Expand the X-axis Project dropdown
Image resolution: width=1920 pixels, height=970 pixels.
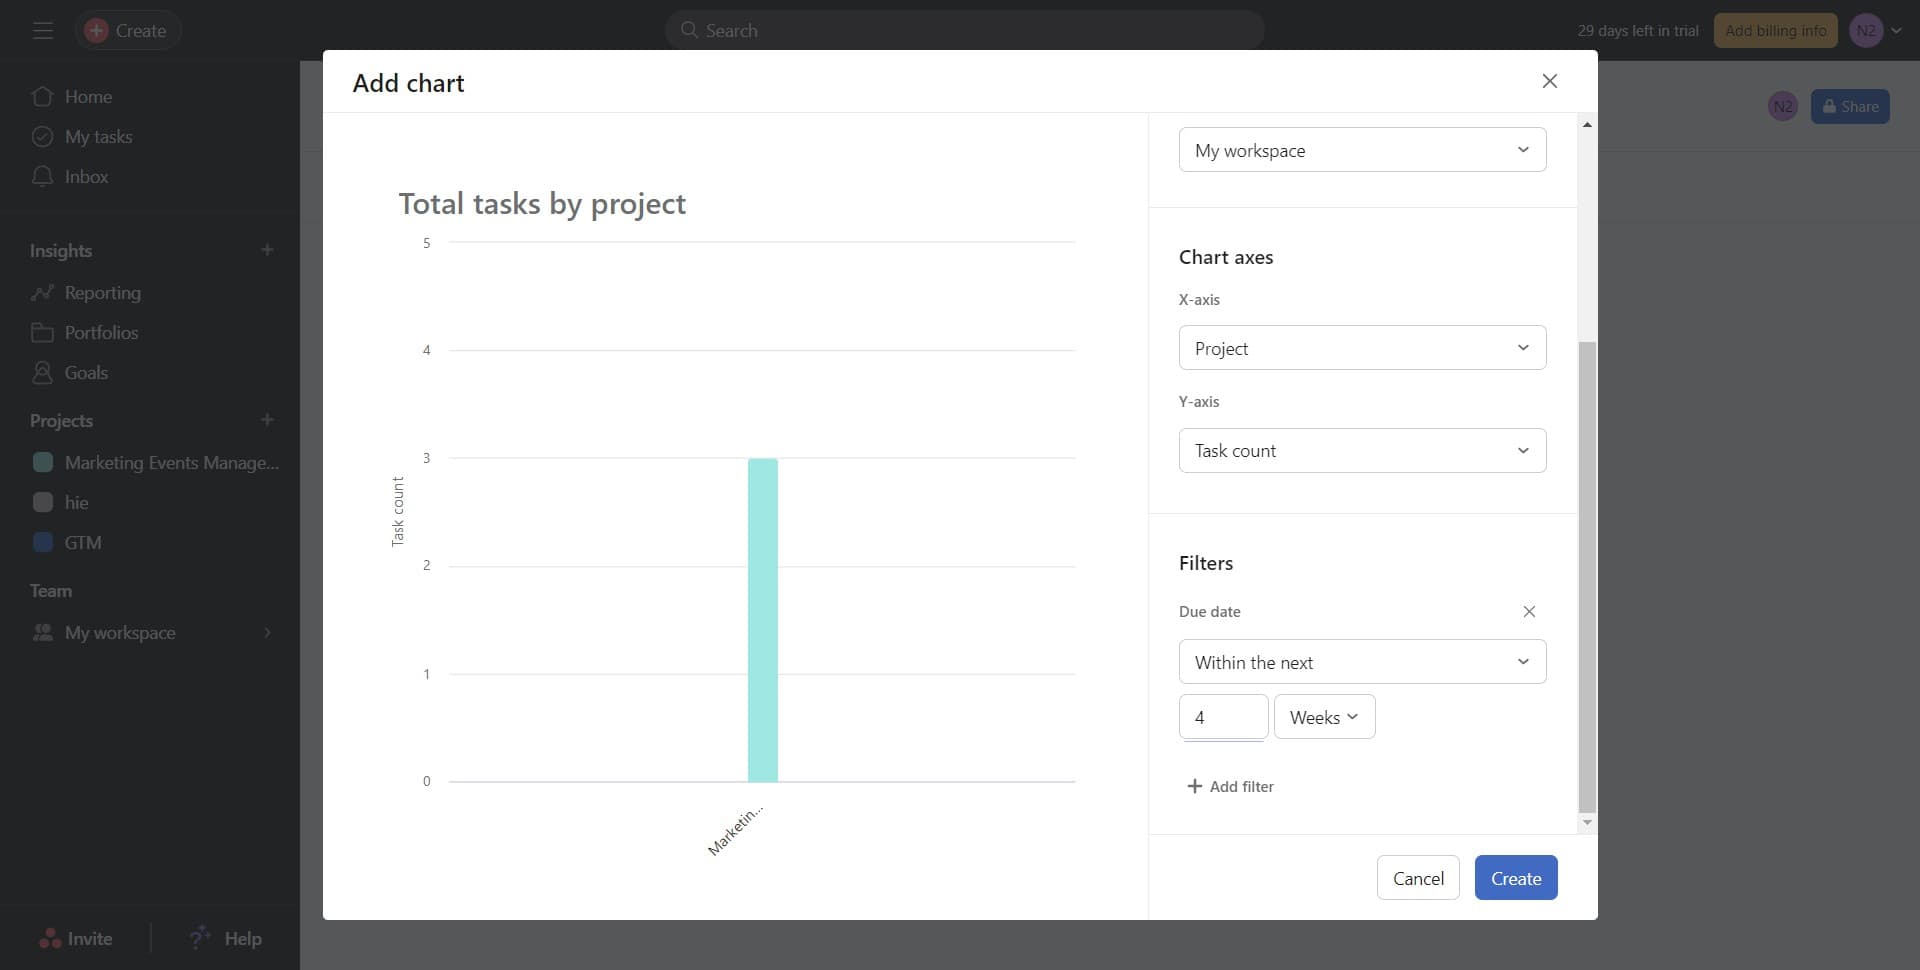pyautogui.click(x=1361, y=348)
